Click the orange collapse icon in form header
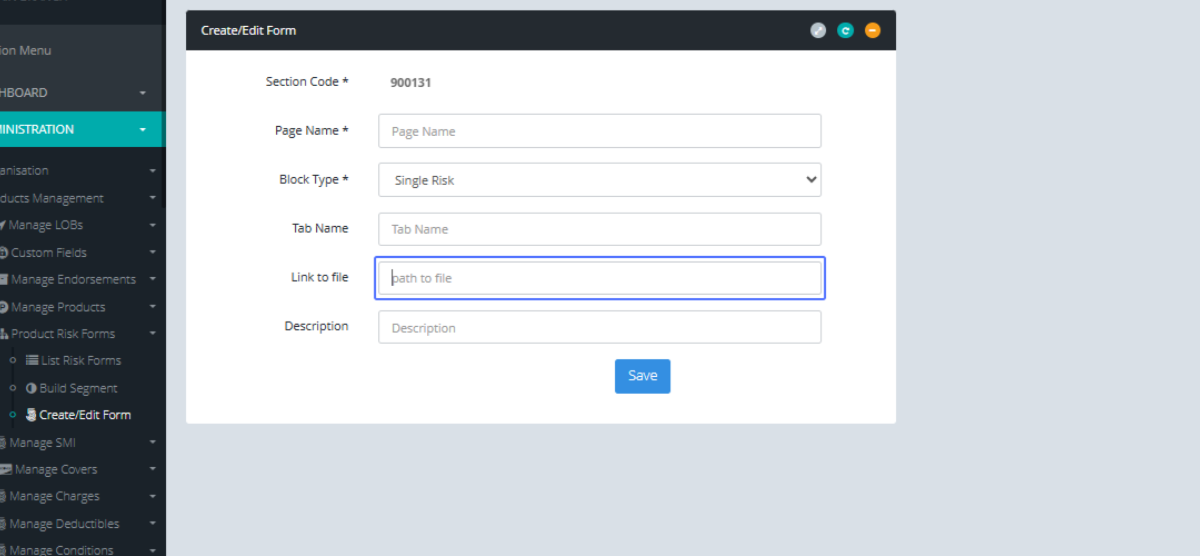Image resolution: width=1200 pixels, height=556 pixels. tap(873, 31)
